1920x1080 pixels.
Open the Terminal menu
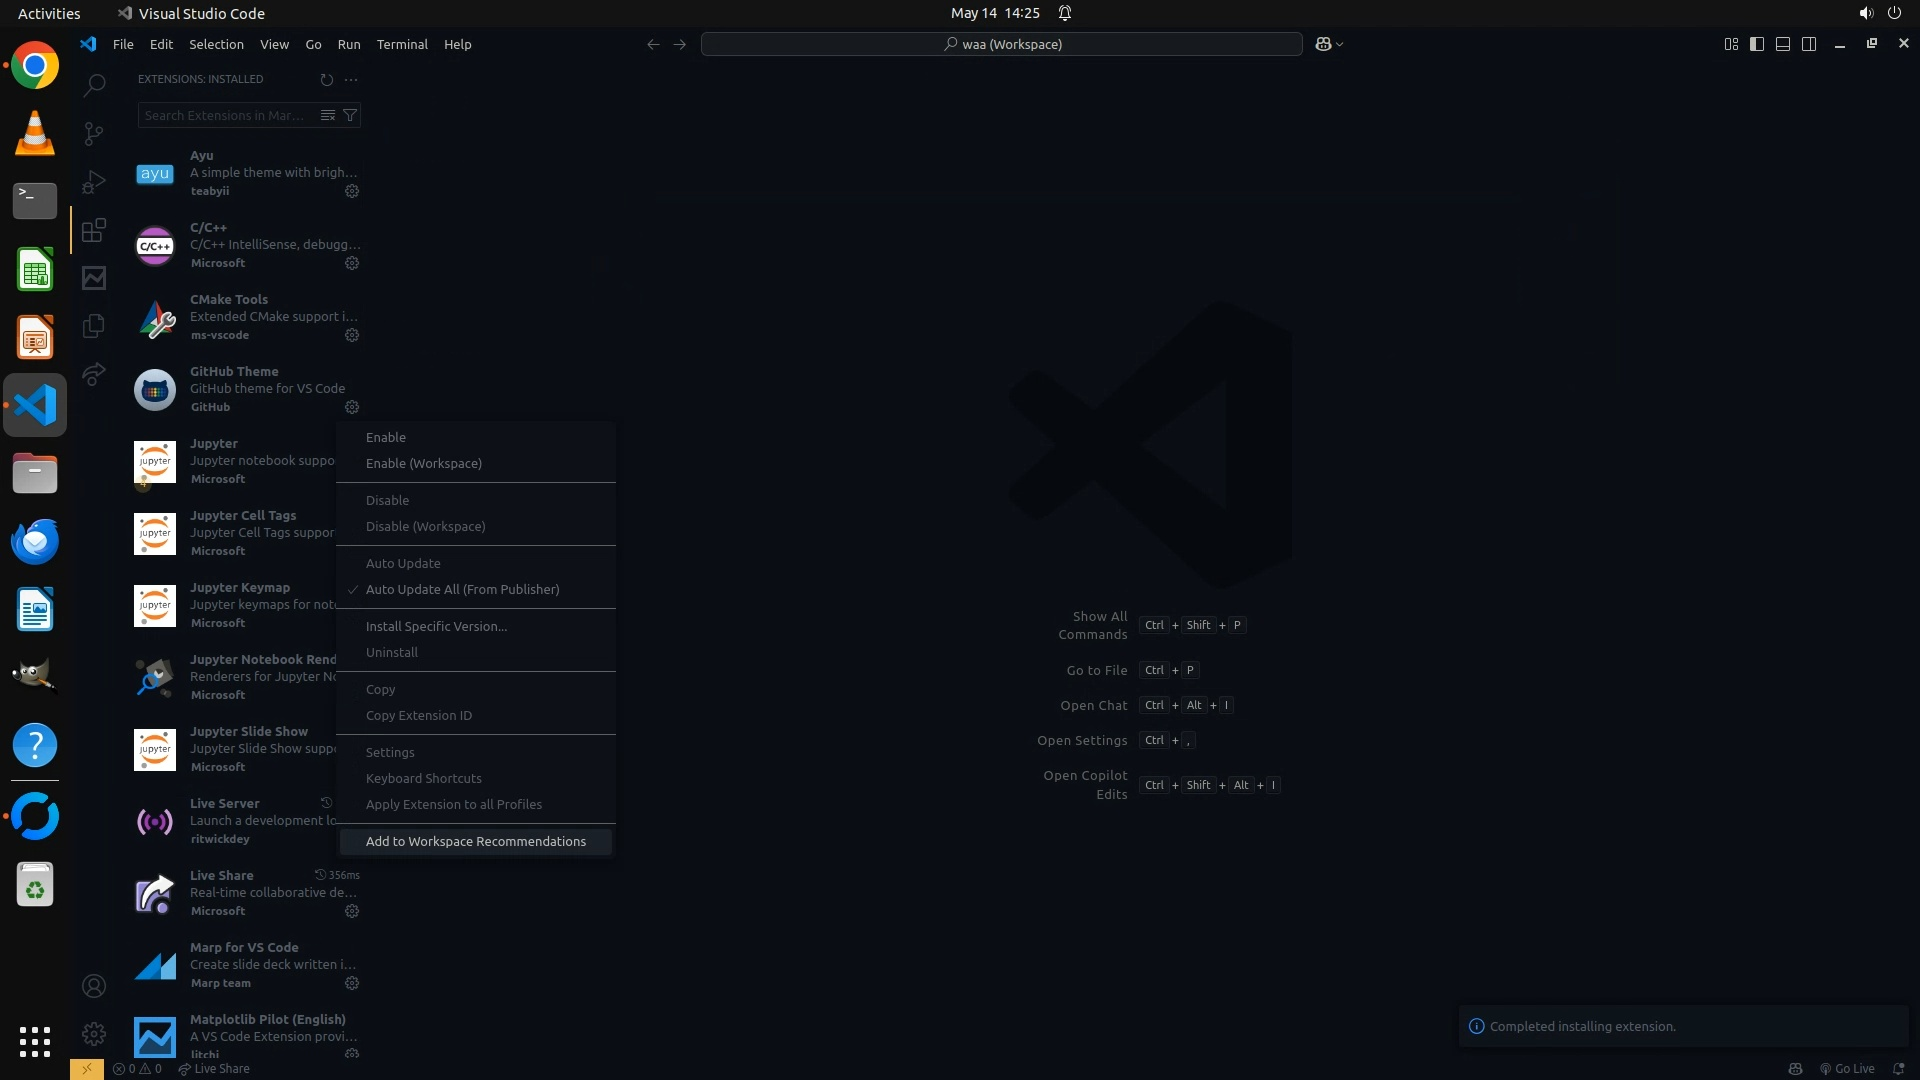[402, 44]
